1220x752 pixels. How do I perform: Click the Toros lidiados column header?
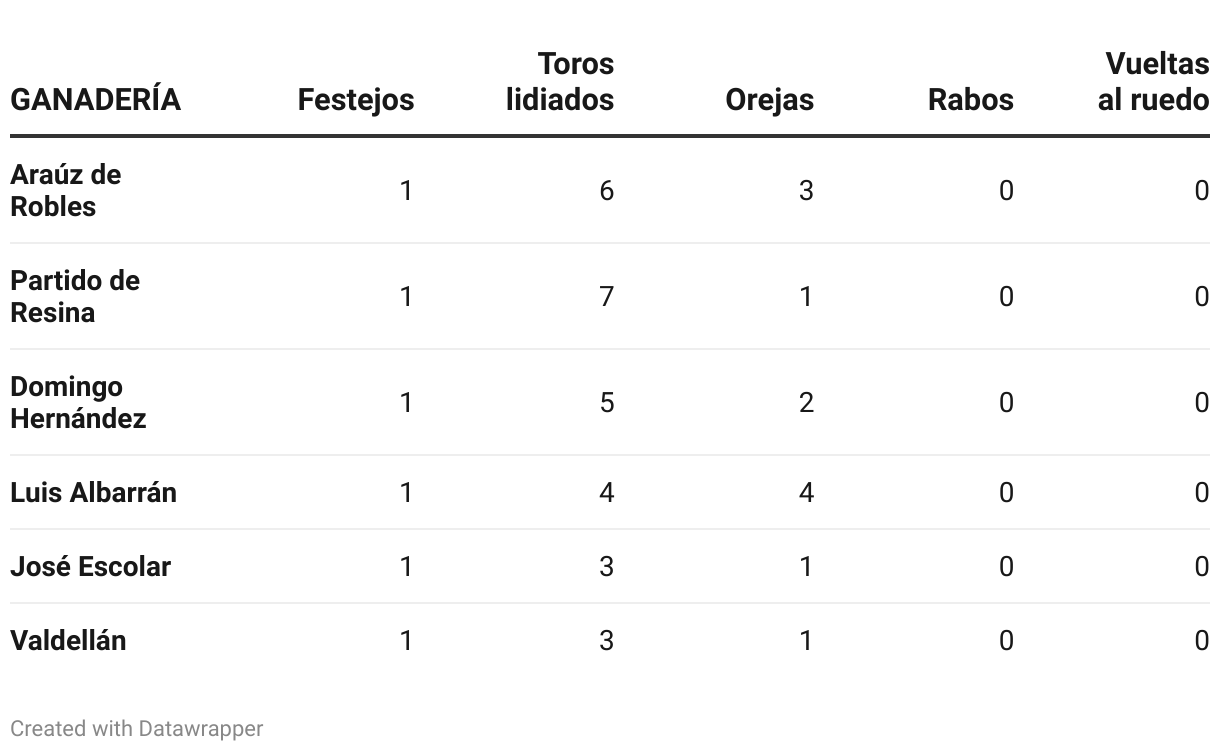coord(560,82)
